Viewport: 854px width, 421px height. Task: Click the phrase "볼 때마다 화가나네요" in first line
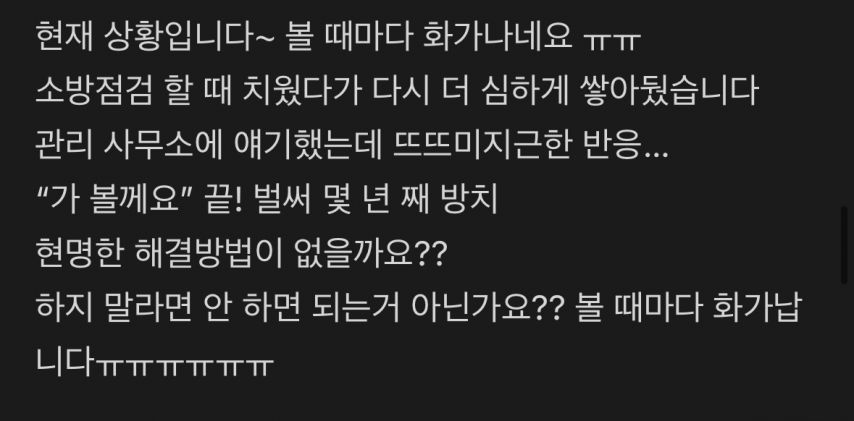(430, 36)
